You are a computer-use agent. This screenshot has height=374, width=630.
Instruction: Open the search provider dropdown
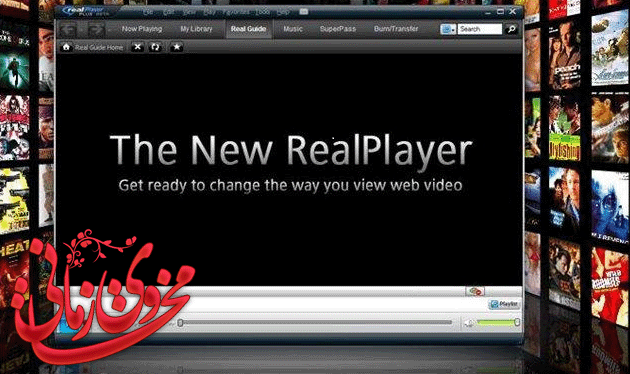click(448, 29)
